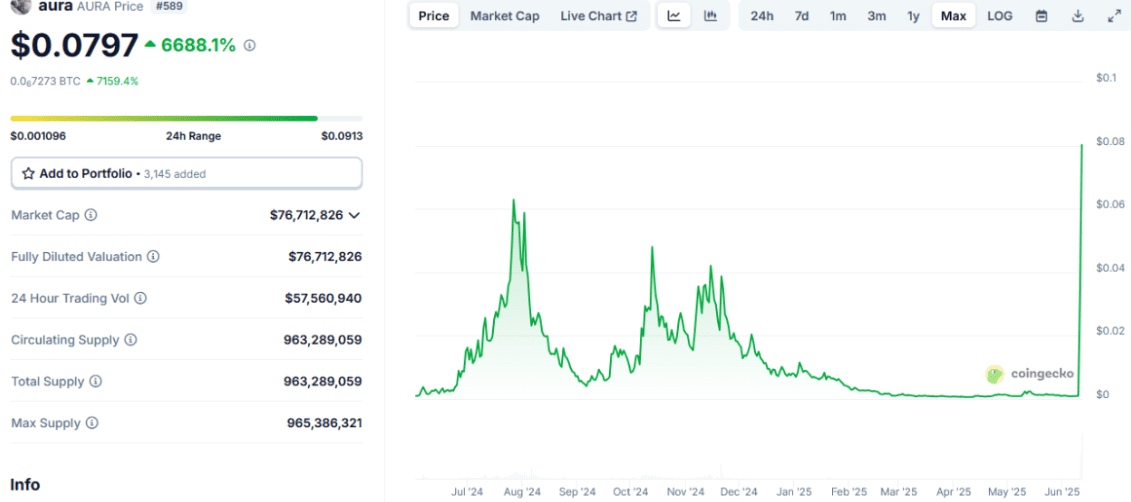Set chart range to 7d

coord(801,16)
